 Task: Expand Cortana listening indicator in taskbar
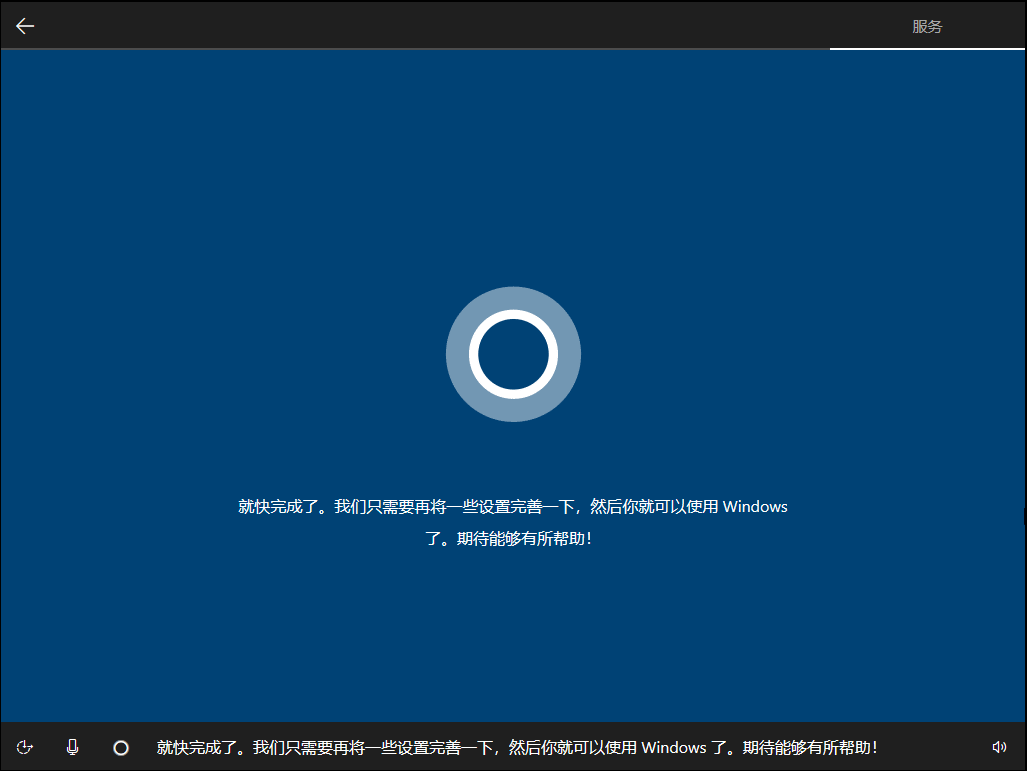pyautogui.click(x=120, y=747)
